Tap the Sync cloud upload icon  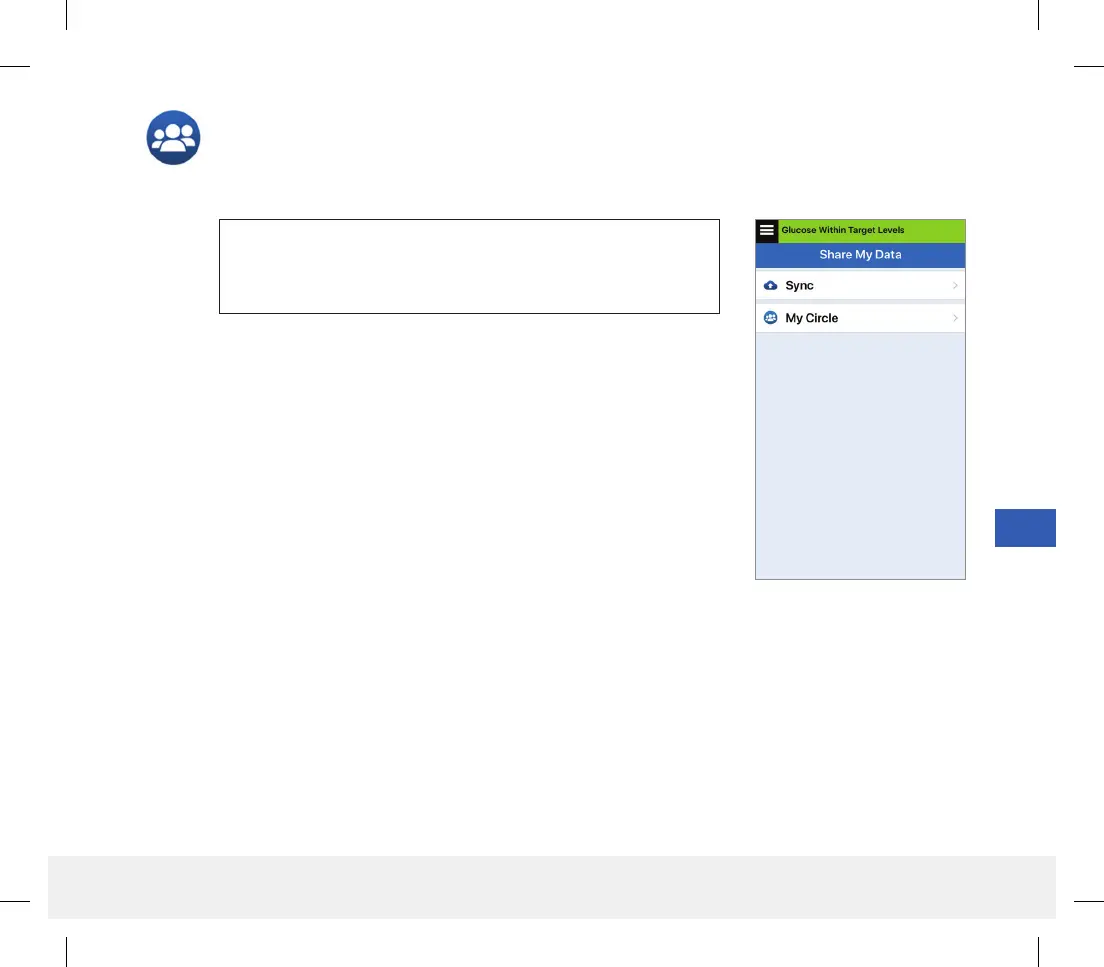click(x=770, y=285)
